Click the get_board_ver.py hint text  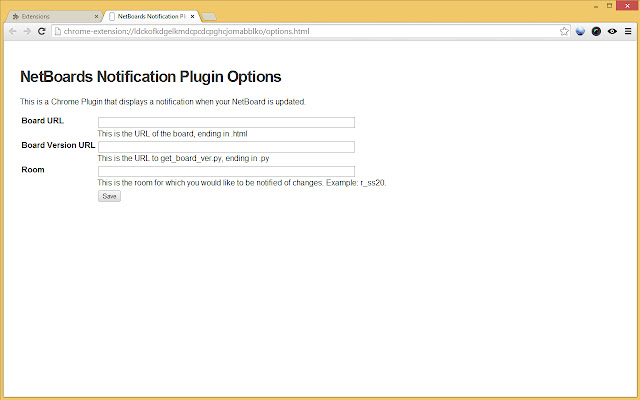[x=183, y=158]
